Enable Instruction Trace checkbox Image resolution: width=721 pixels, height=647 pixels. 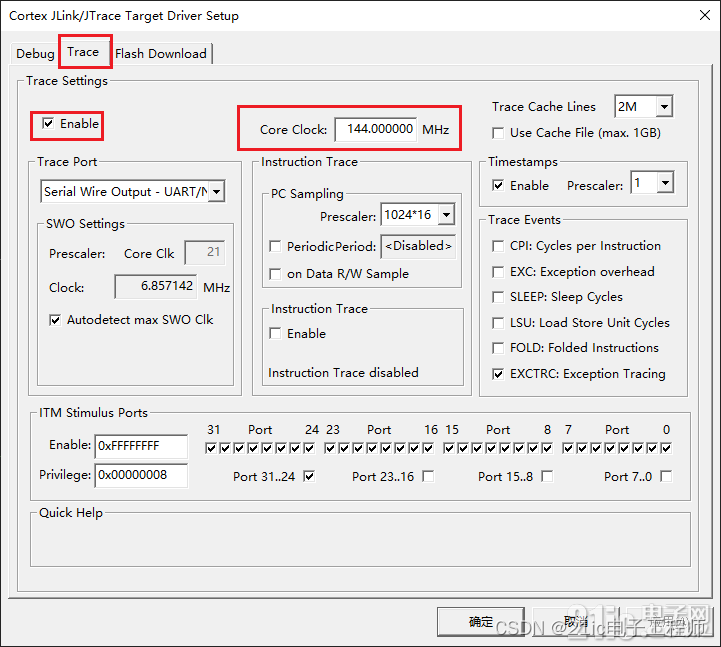pyautogui.click(x=275, y=333)
